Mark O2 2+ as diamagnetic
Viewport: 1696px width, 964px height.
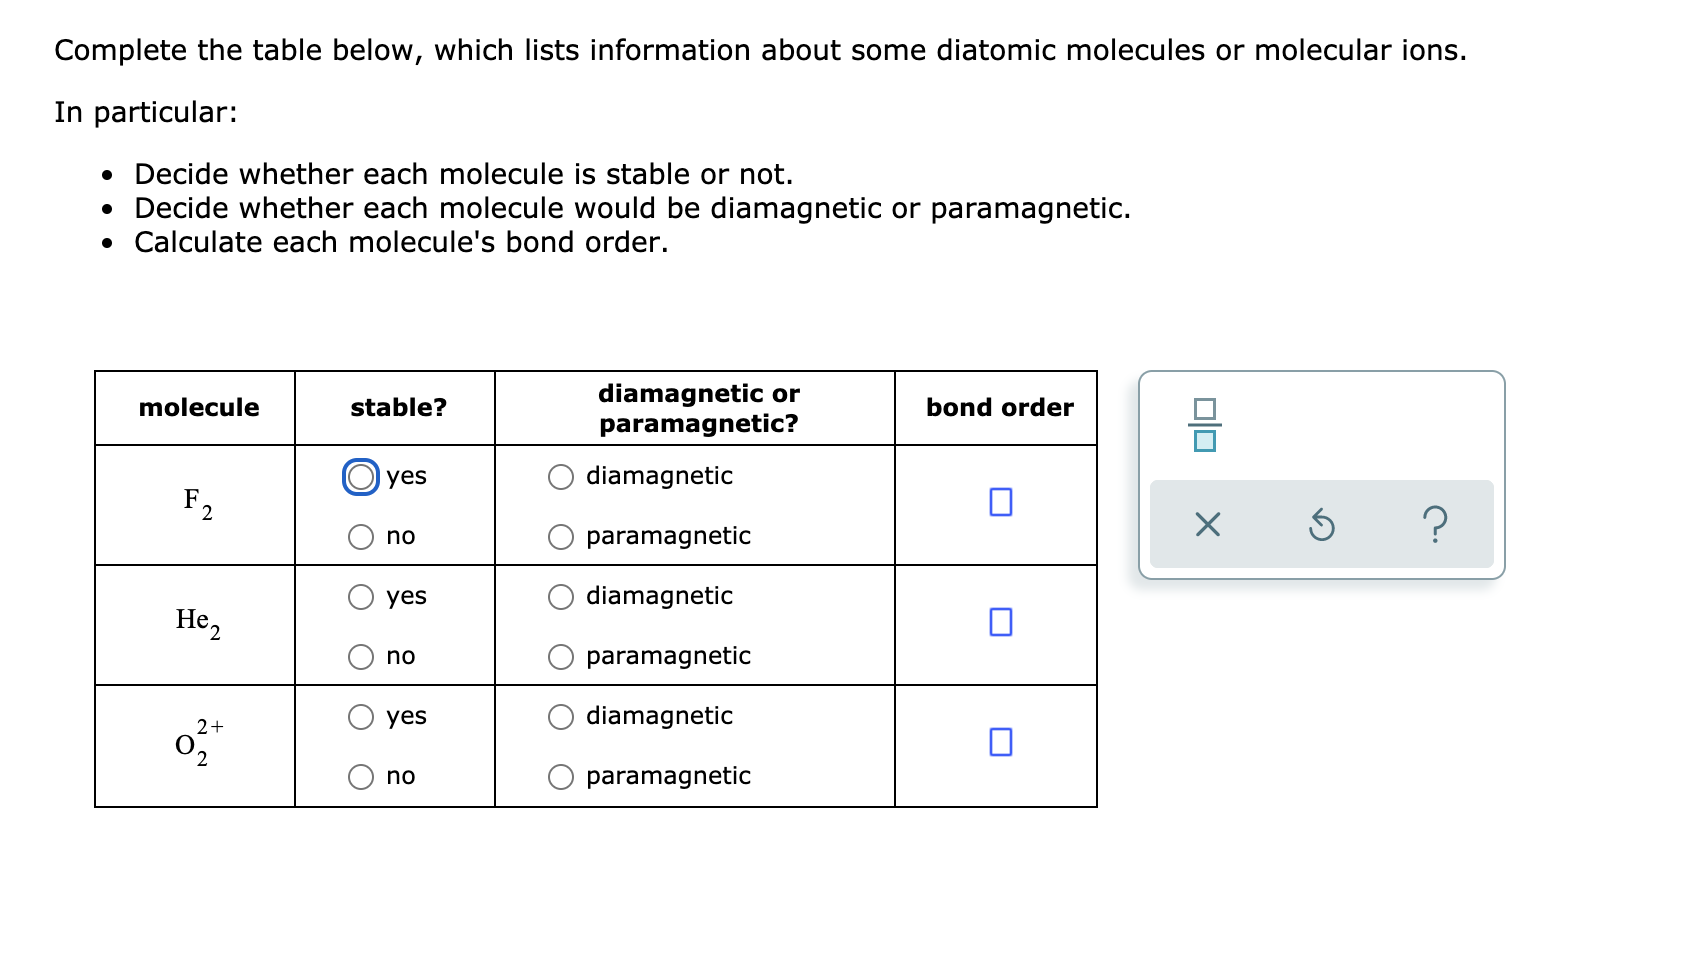561,717
